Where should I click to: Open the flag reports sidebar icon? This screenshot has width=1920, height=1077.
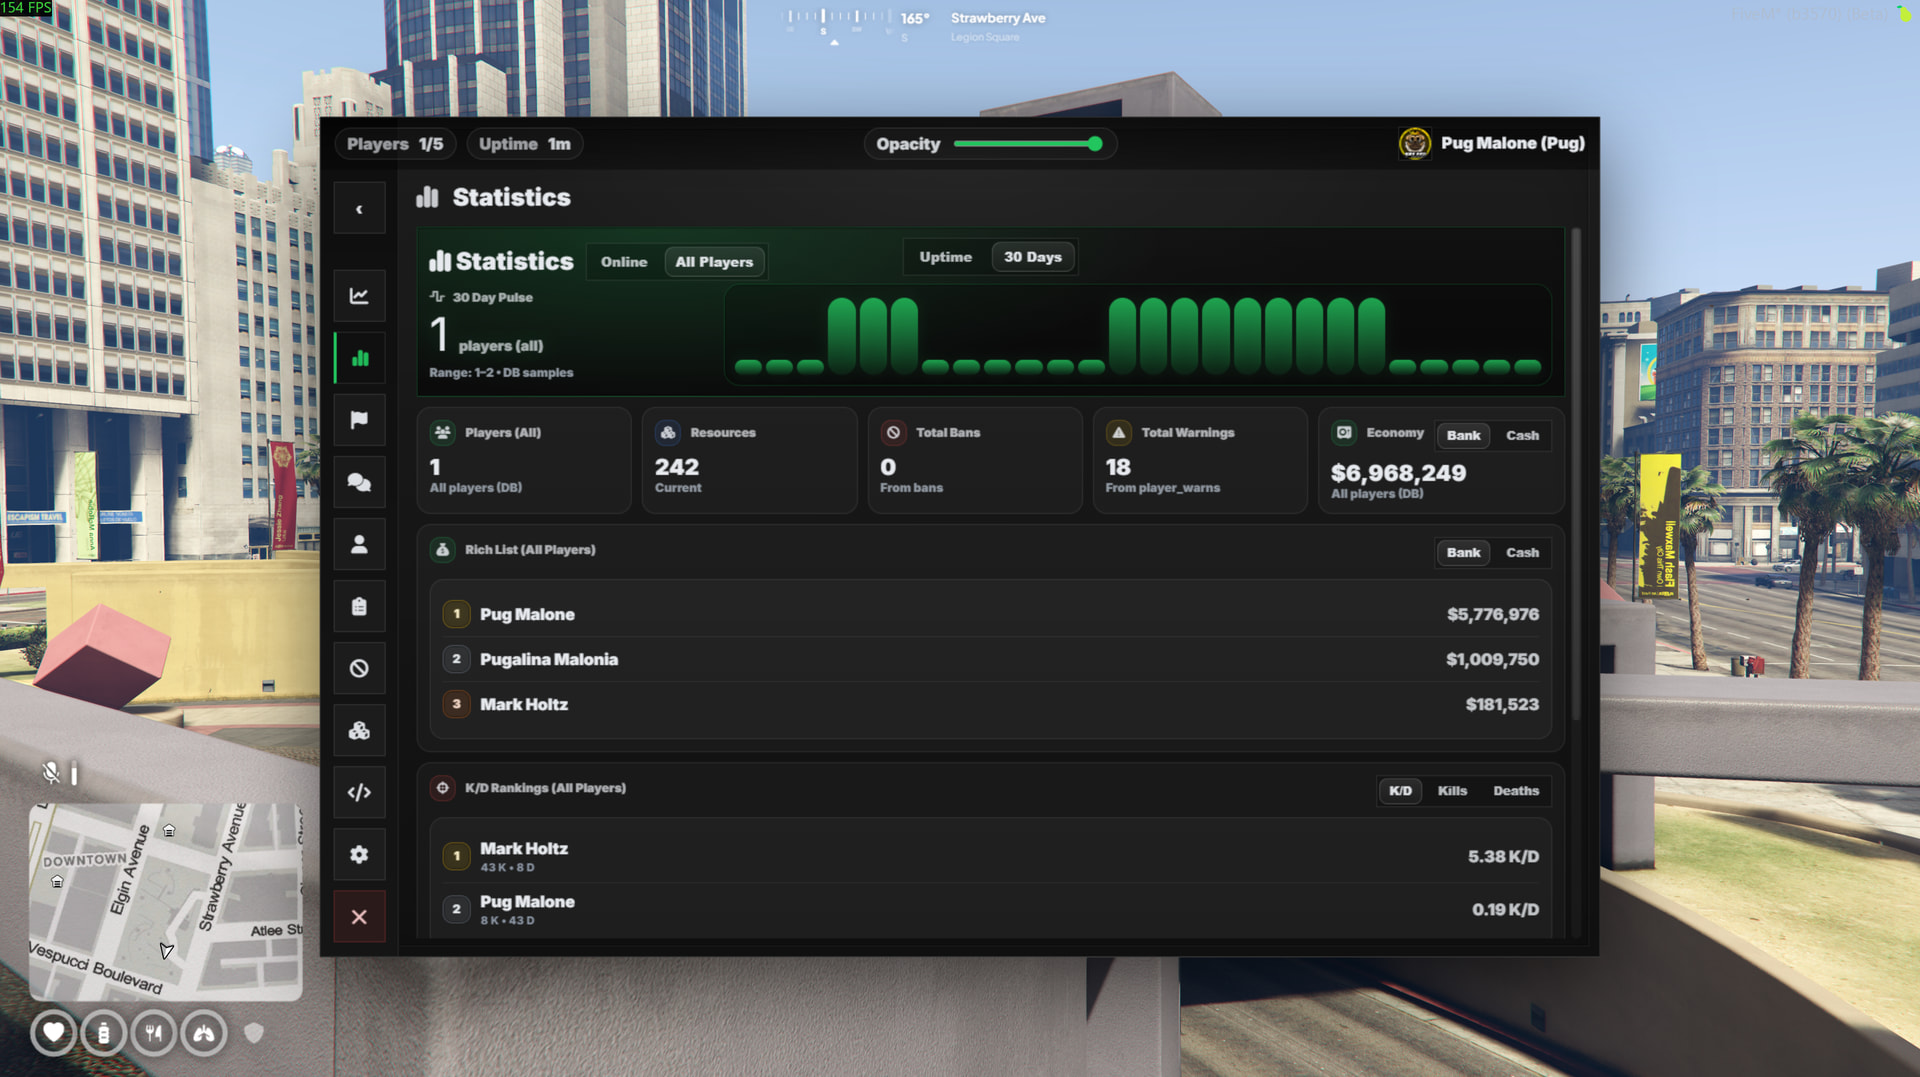tap(359, 420)
